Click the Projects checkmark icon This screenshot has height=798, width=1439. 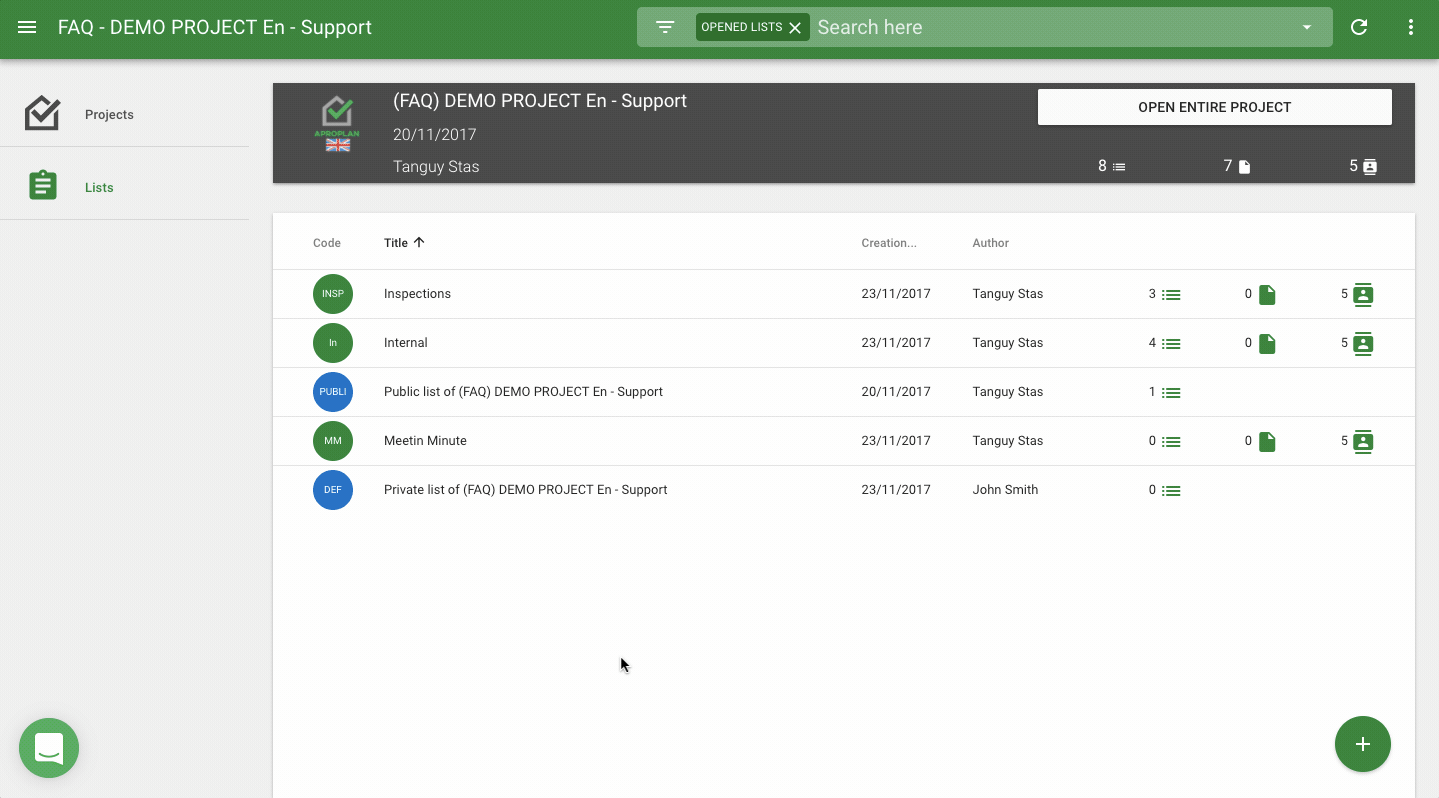click(x=42, y=113)
